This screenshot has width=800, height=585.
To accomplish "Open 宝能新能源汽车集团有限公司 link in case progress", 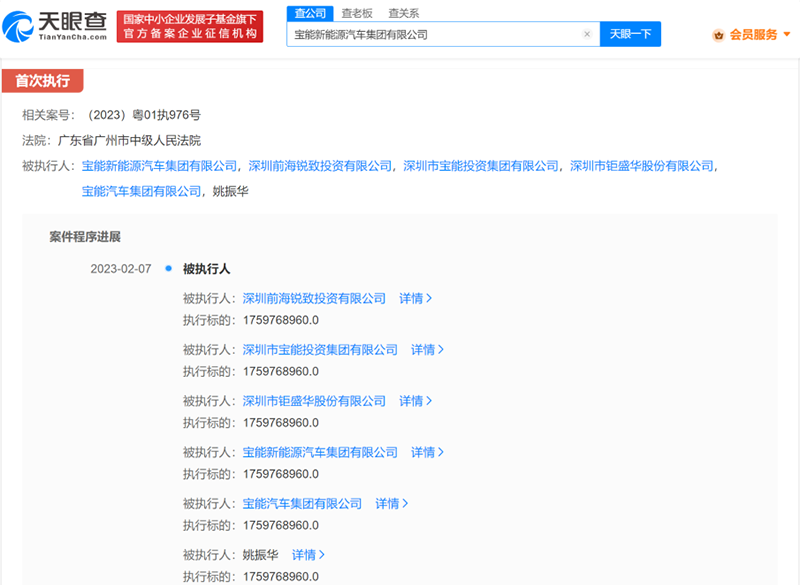I will [x=320, y=453].
